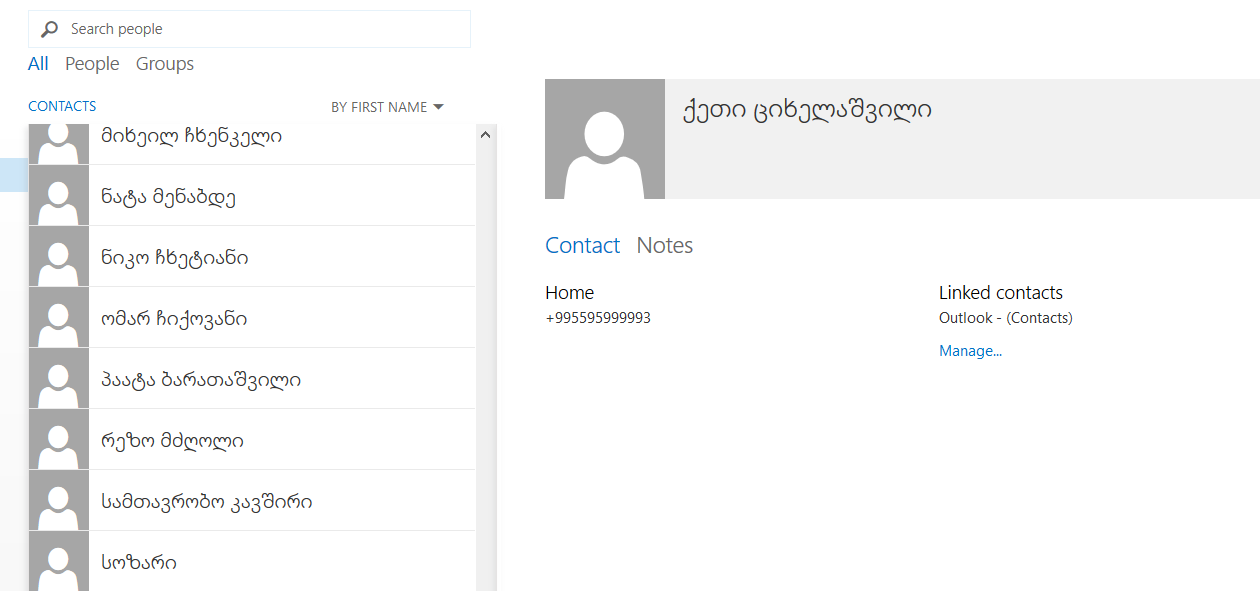The image size is (1260, 591).
Task: Click the Contacts folder heading
Action: 62,106
